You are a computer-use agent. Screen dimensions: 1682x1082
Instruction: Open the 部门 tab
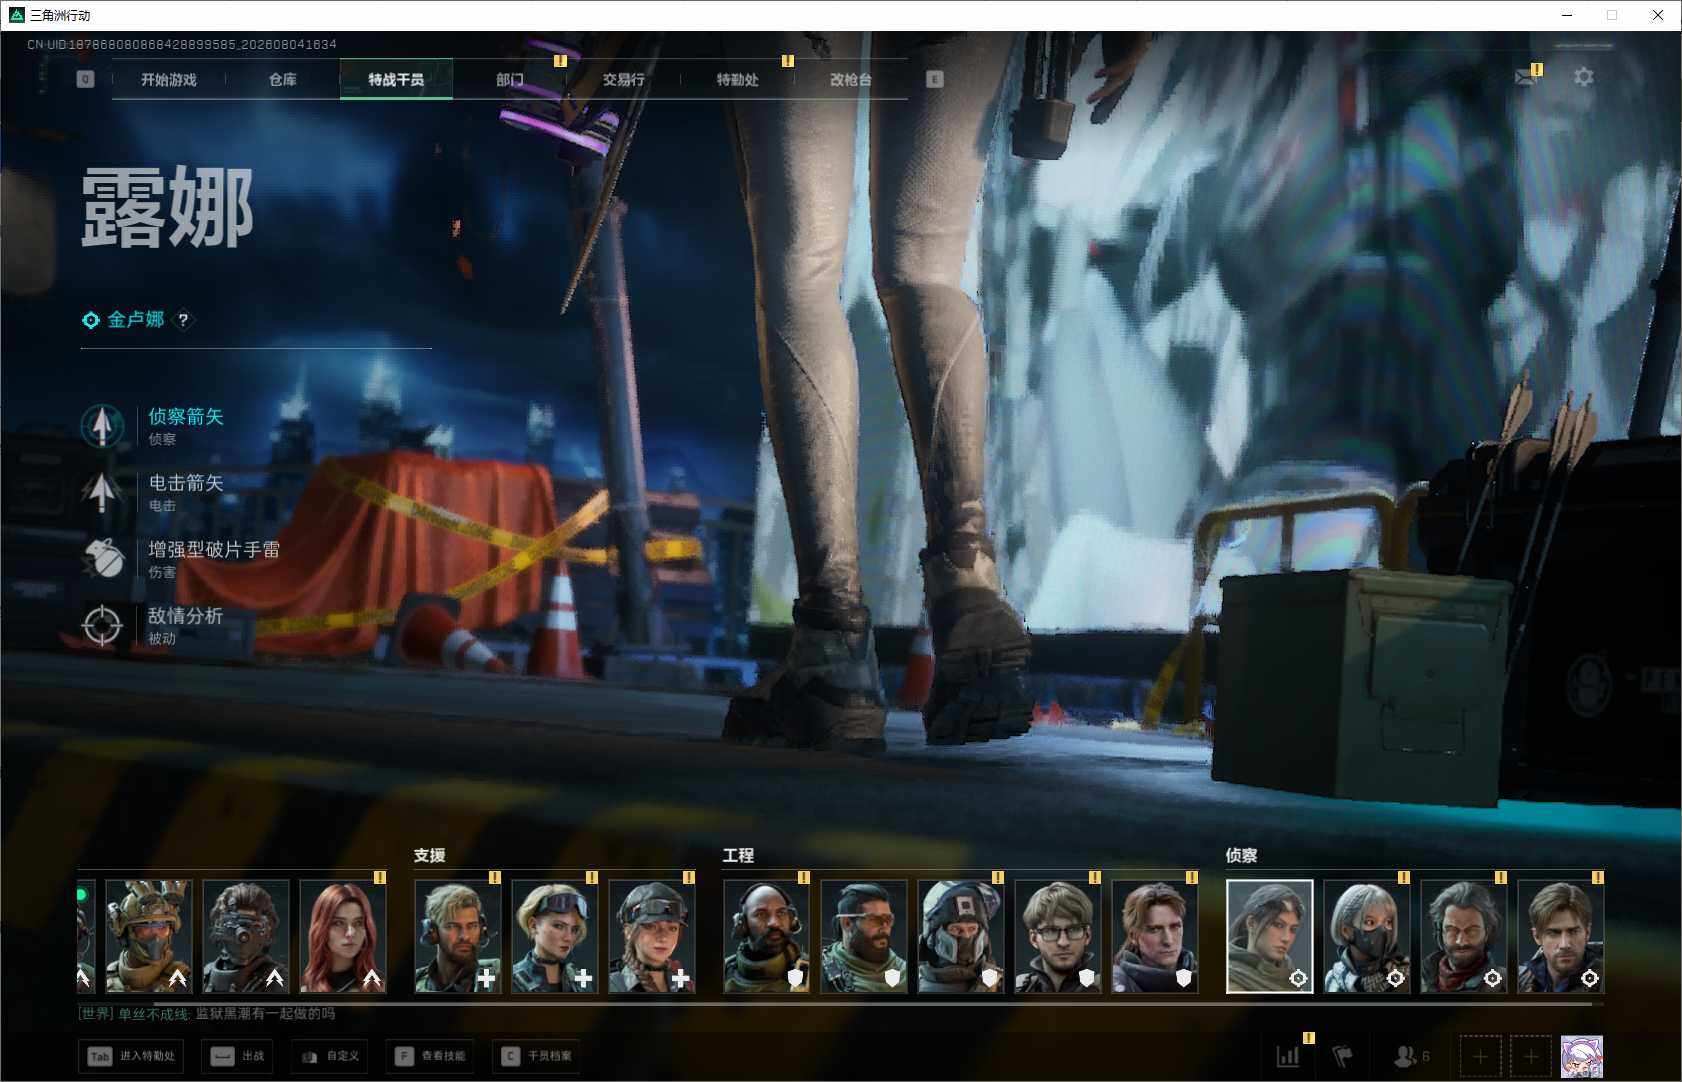(x=510, y=79)
